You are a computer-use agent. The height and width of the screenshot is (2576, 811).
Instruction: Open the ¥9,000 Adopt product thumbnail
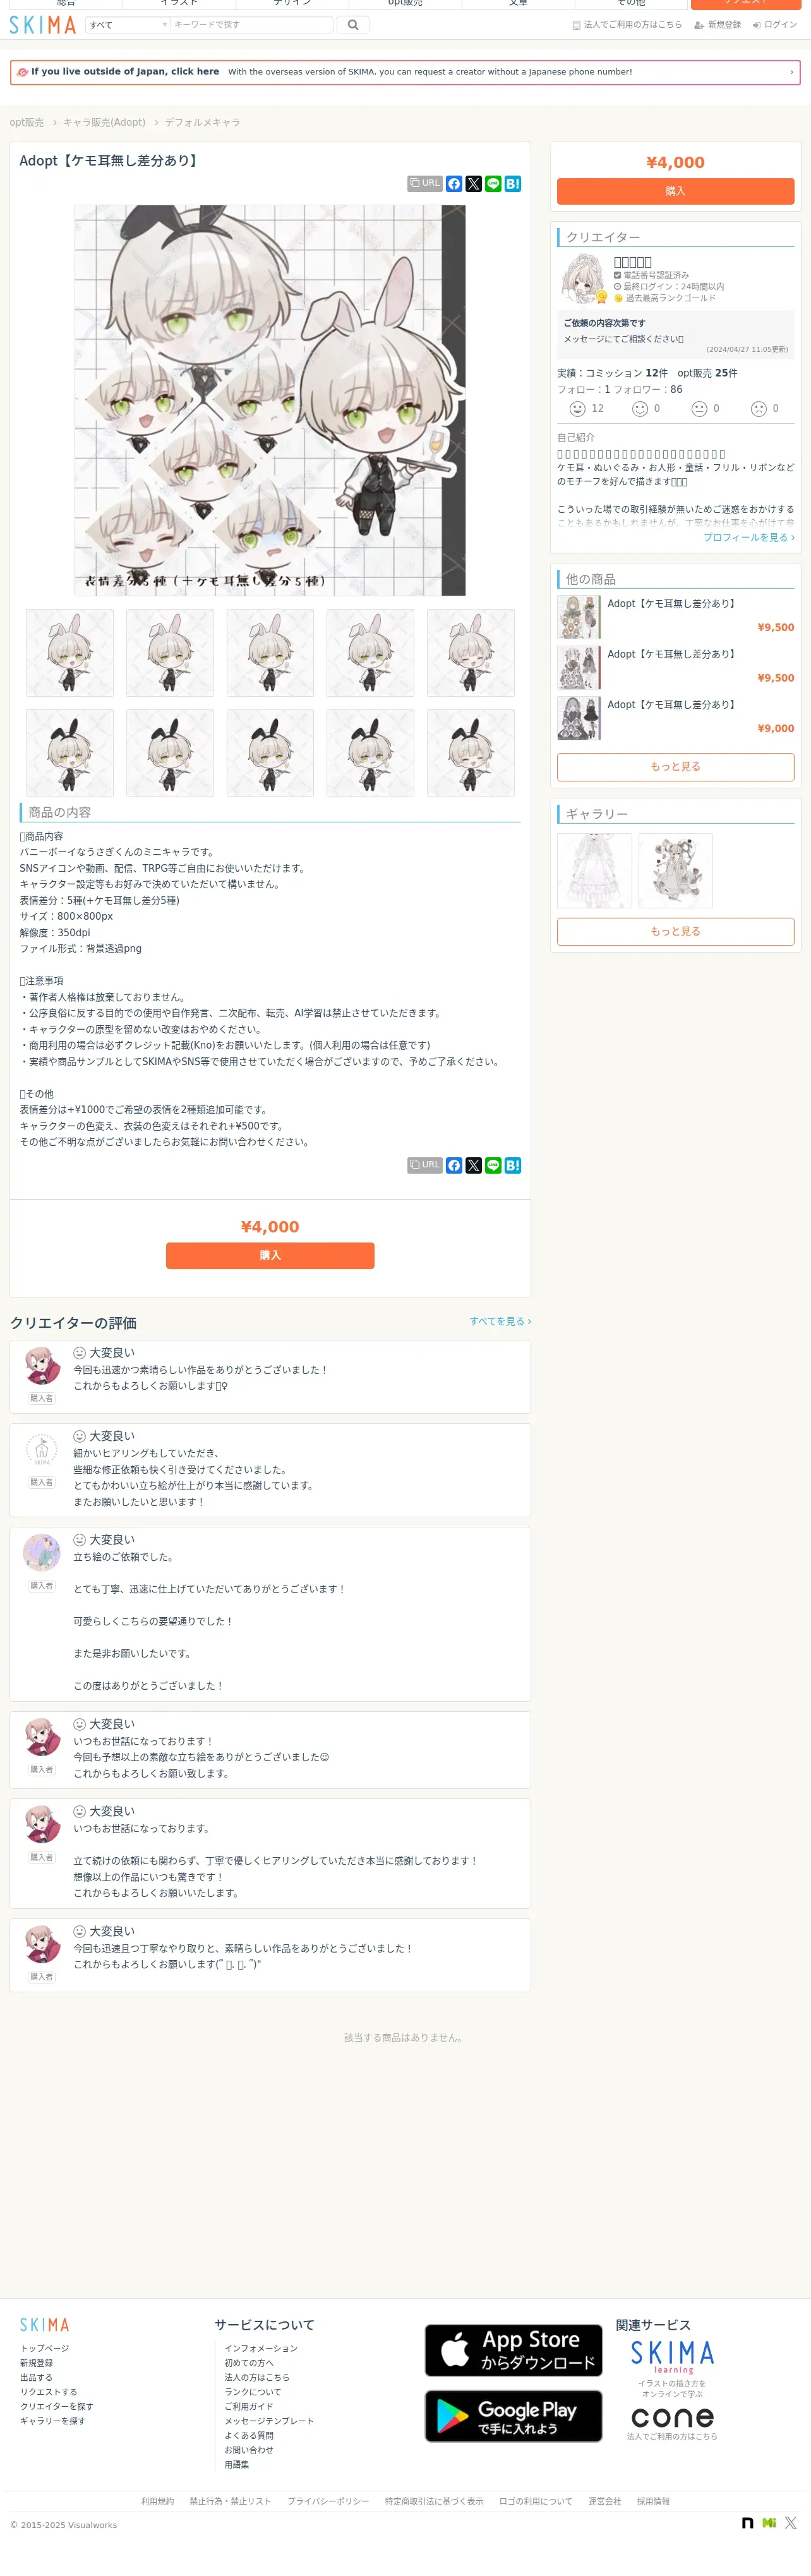coord(579,718)
